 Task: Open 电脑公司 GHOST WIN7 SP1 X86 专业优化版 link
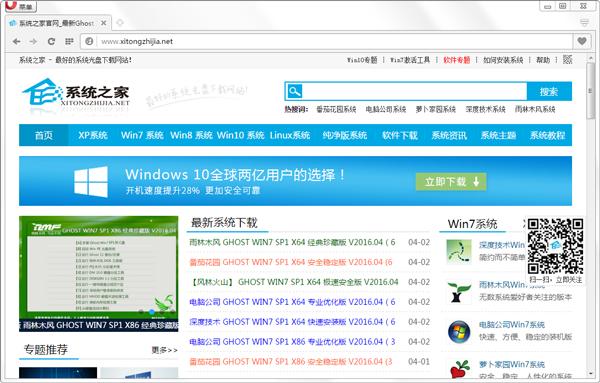292,342
